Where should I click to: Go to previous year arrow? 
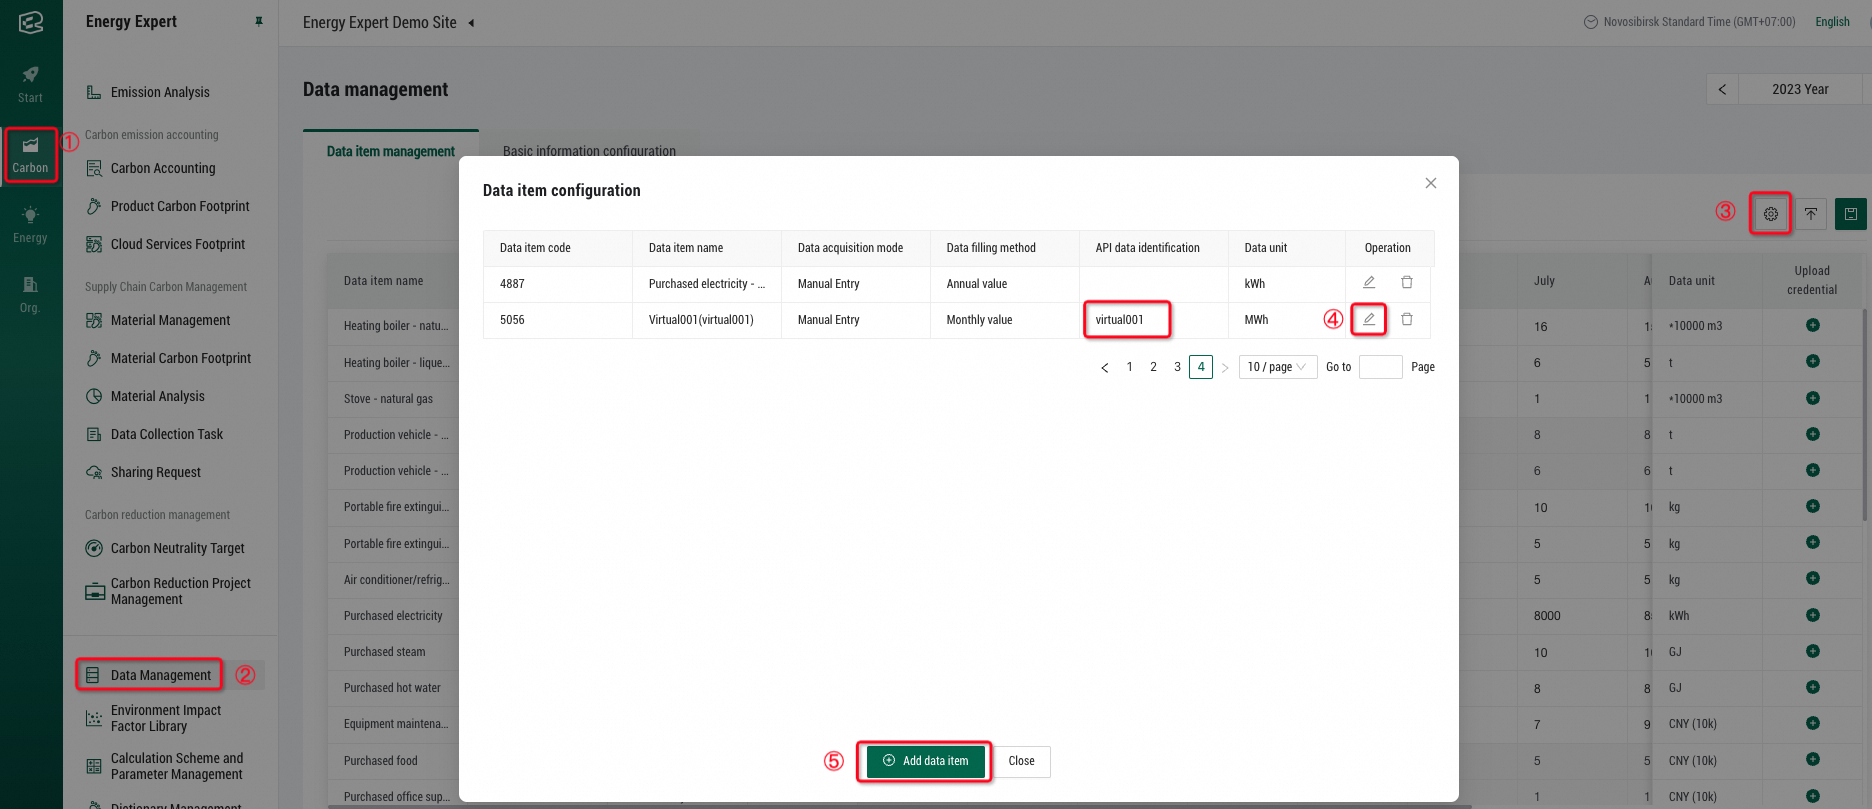point(1722,89)
